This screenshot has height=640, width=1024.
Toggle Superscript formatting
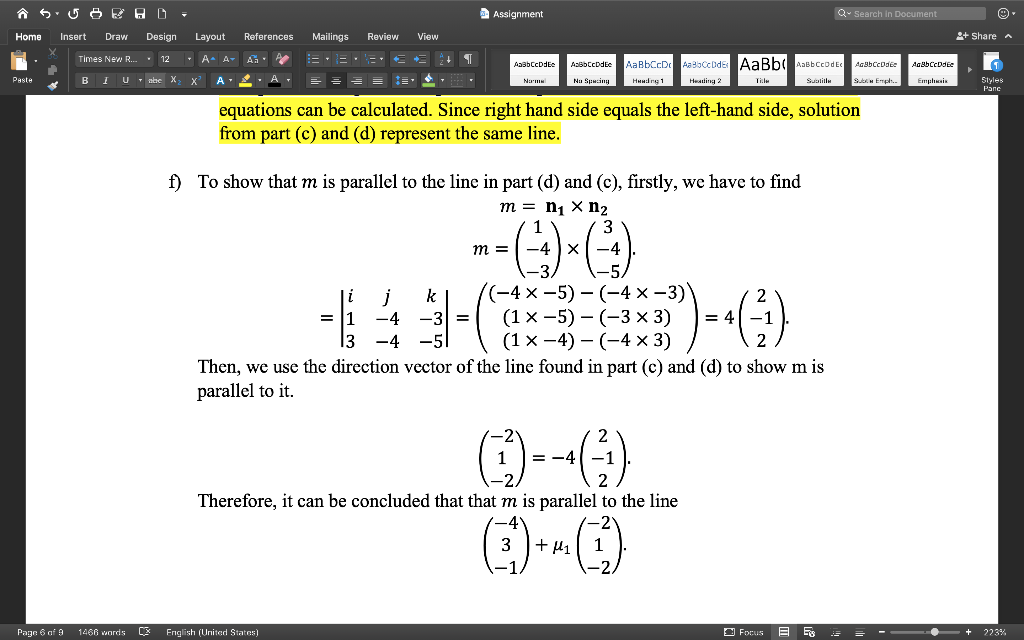tap(195, 80)
